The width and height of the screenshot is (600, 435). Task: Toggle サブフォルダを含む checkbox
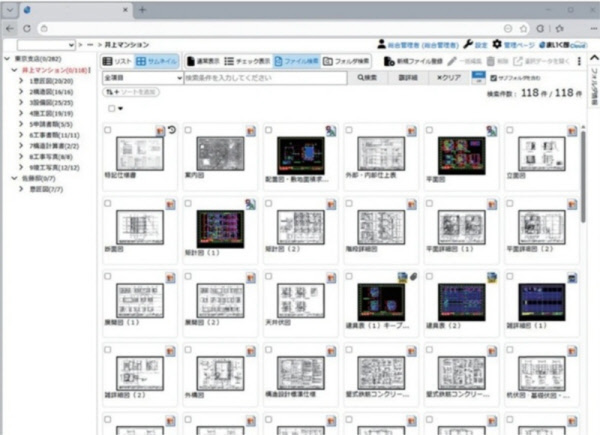[494, 78]
